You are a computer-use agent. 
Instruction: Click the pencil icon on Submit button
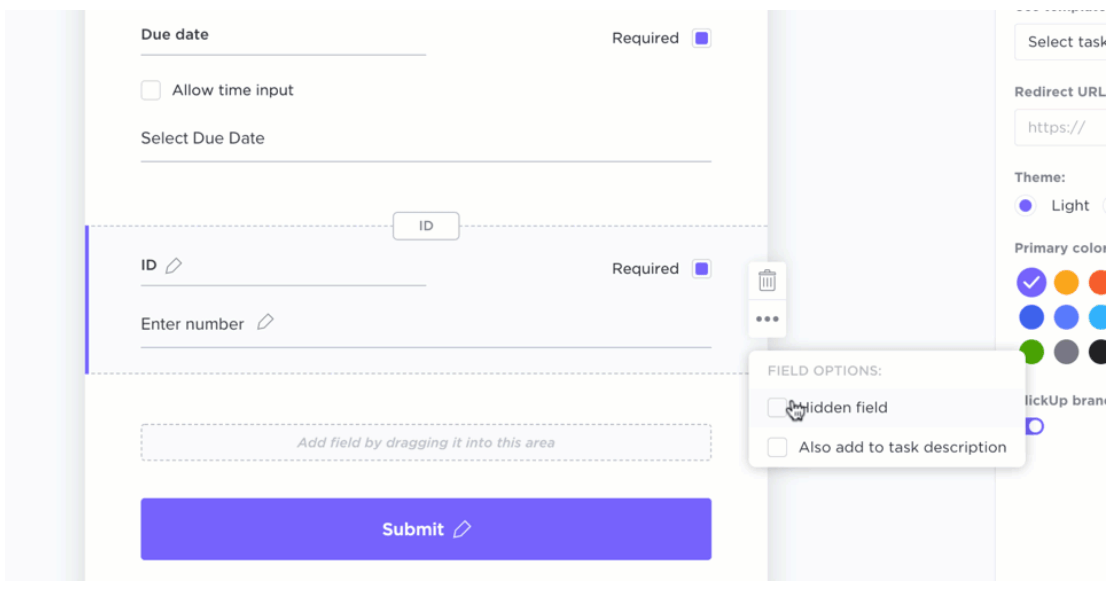tap(462, 529)
